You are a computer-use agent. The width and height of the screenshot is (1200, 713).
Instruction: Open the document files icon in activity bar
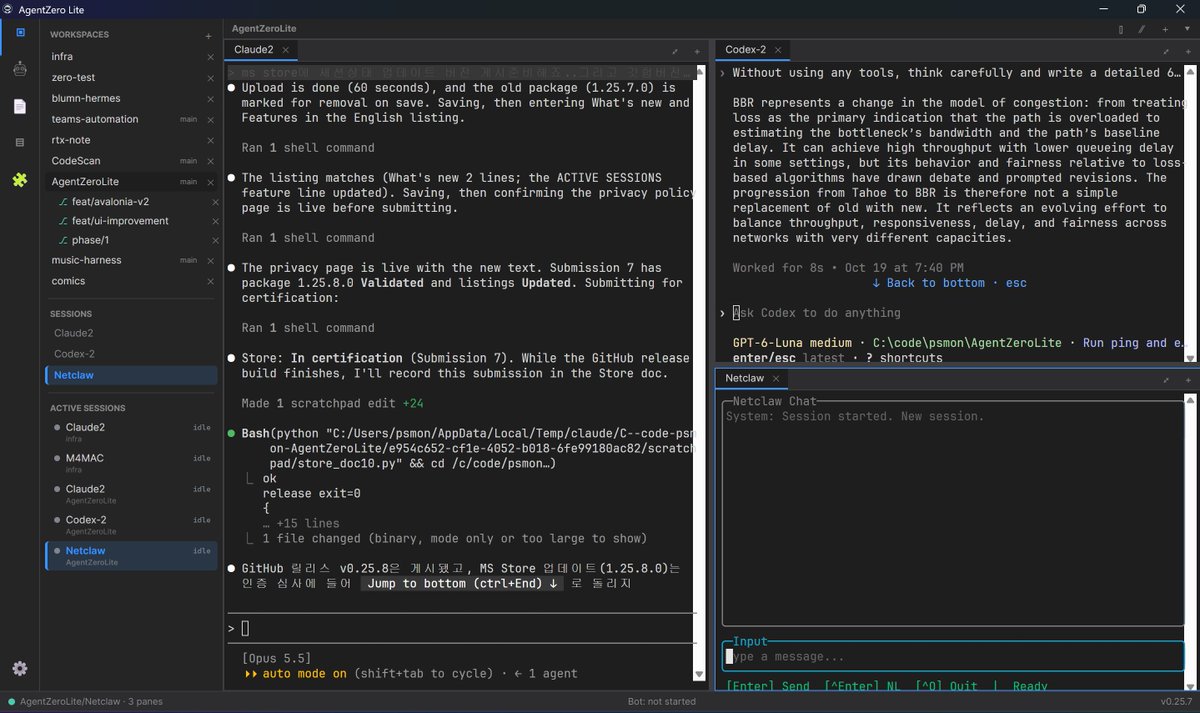coord(20,106)
